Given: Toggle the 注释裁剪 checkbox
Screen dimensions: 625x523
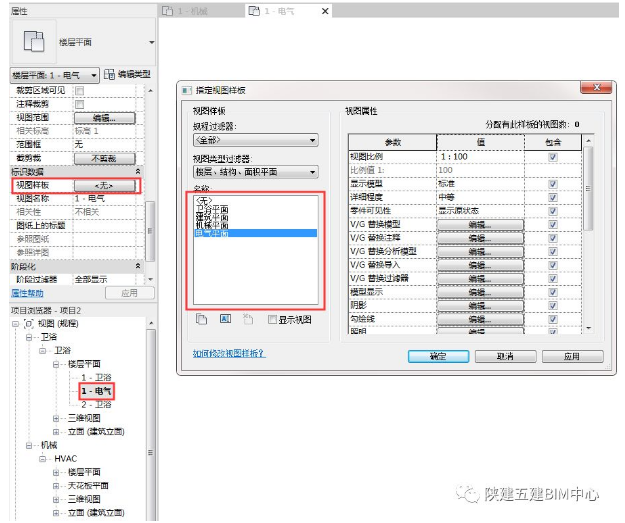Looking at the screenshot, I should coord(80,104).
